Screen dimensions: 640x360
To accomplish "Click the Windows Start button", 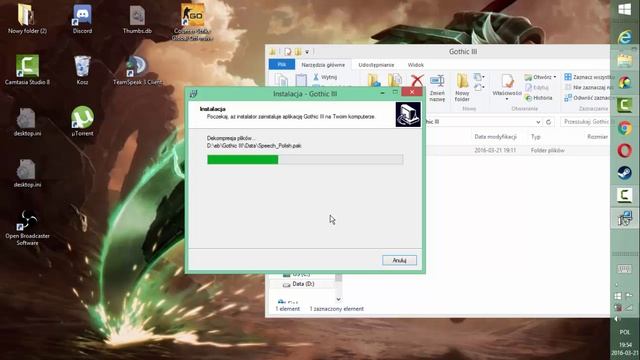I will click(624, 9).
